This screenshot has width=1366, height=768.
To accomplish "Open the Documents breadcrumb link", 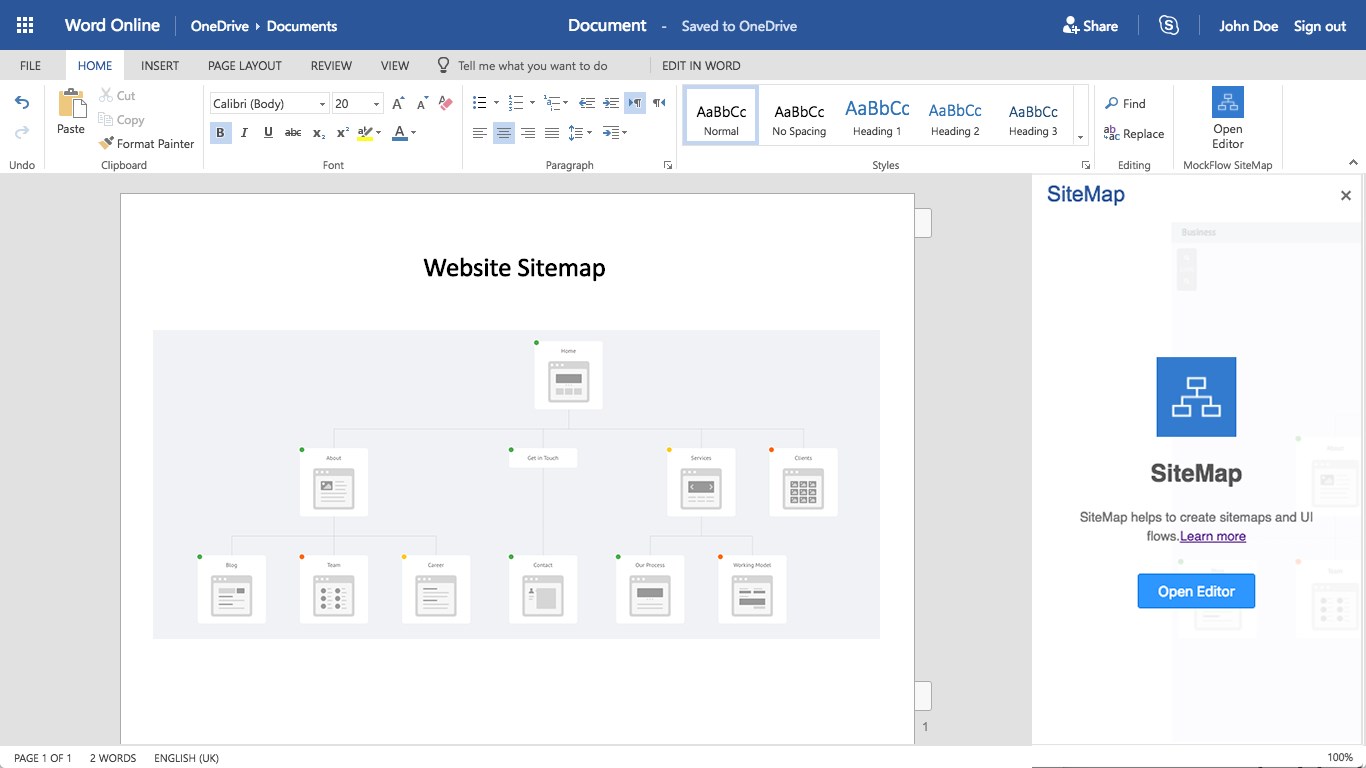I will point(302,26).
